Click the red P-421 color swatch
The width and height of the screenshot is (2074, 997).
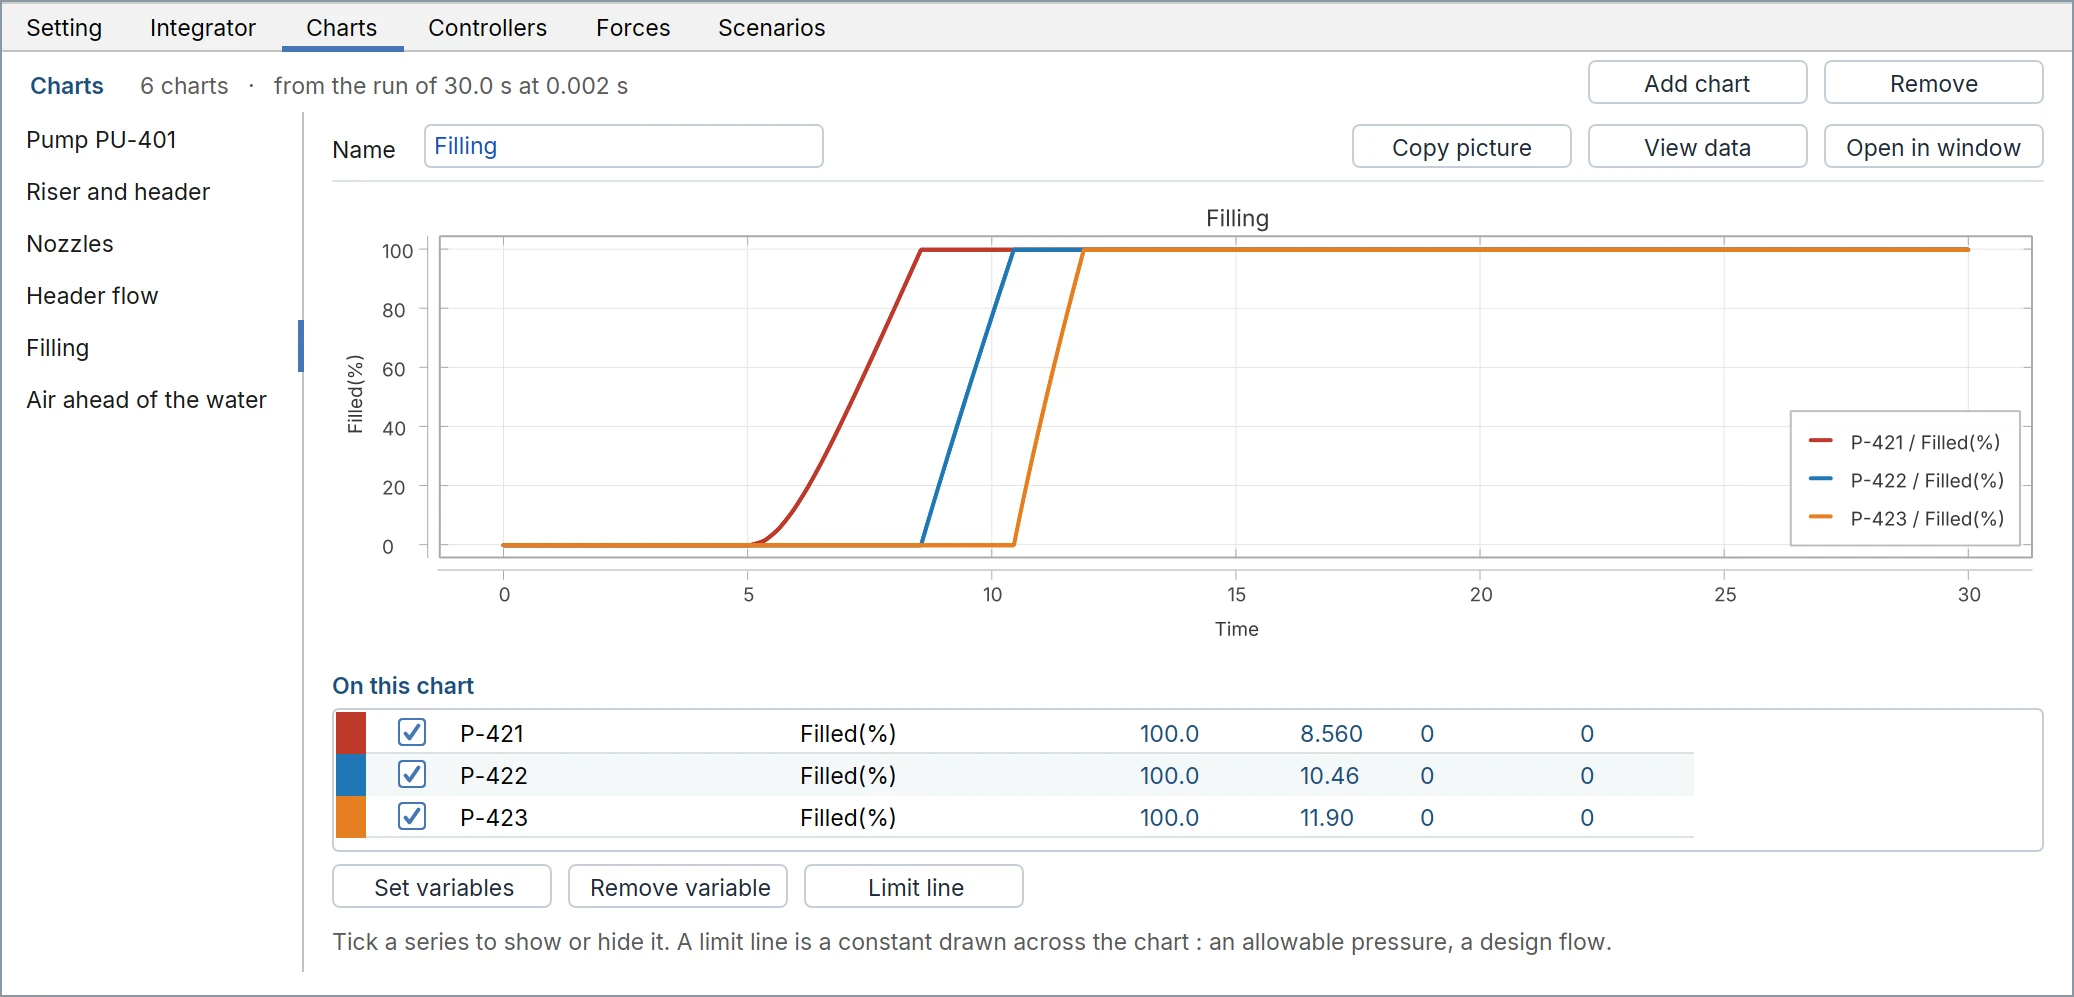pos(351,733)
